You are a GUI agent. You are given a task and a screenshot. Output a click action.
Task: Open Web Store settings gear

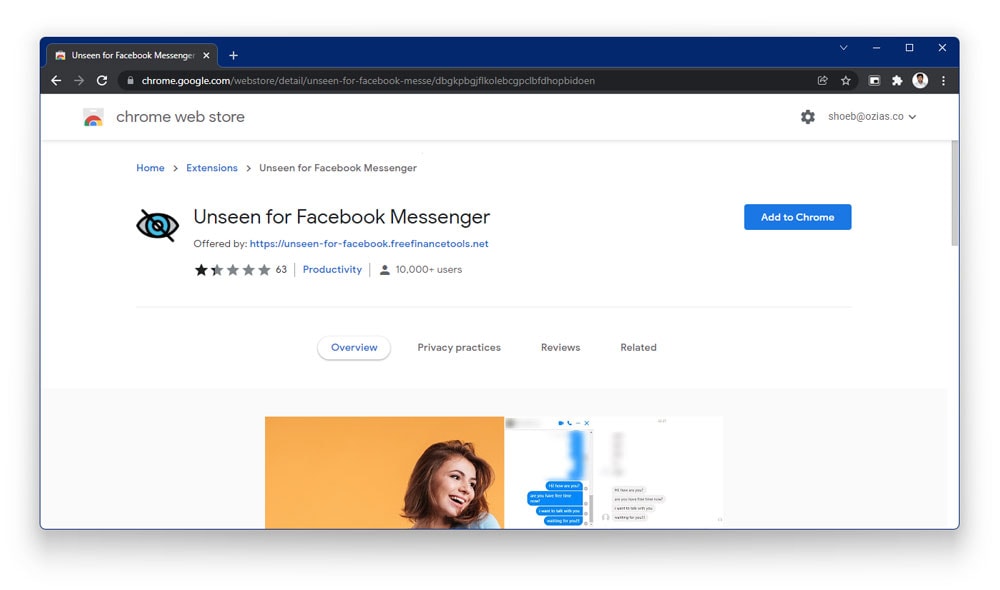[807, 117]
